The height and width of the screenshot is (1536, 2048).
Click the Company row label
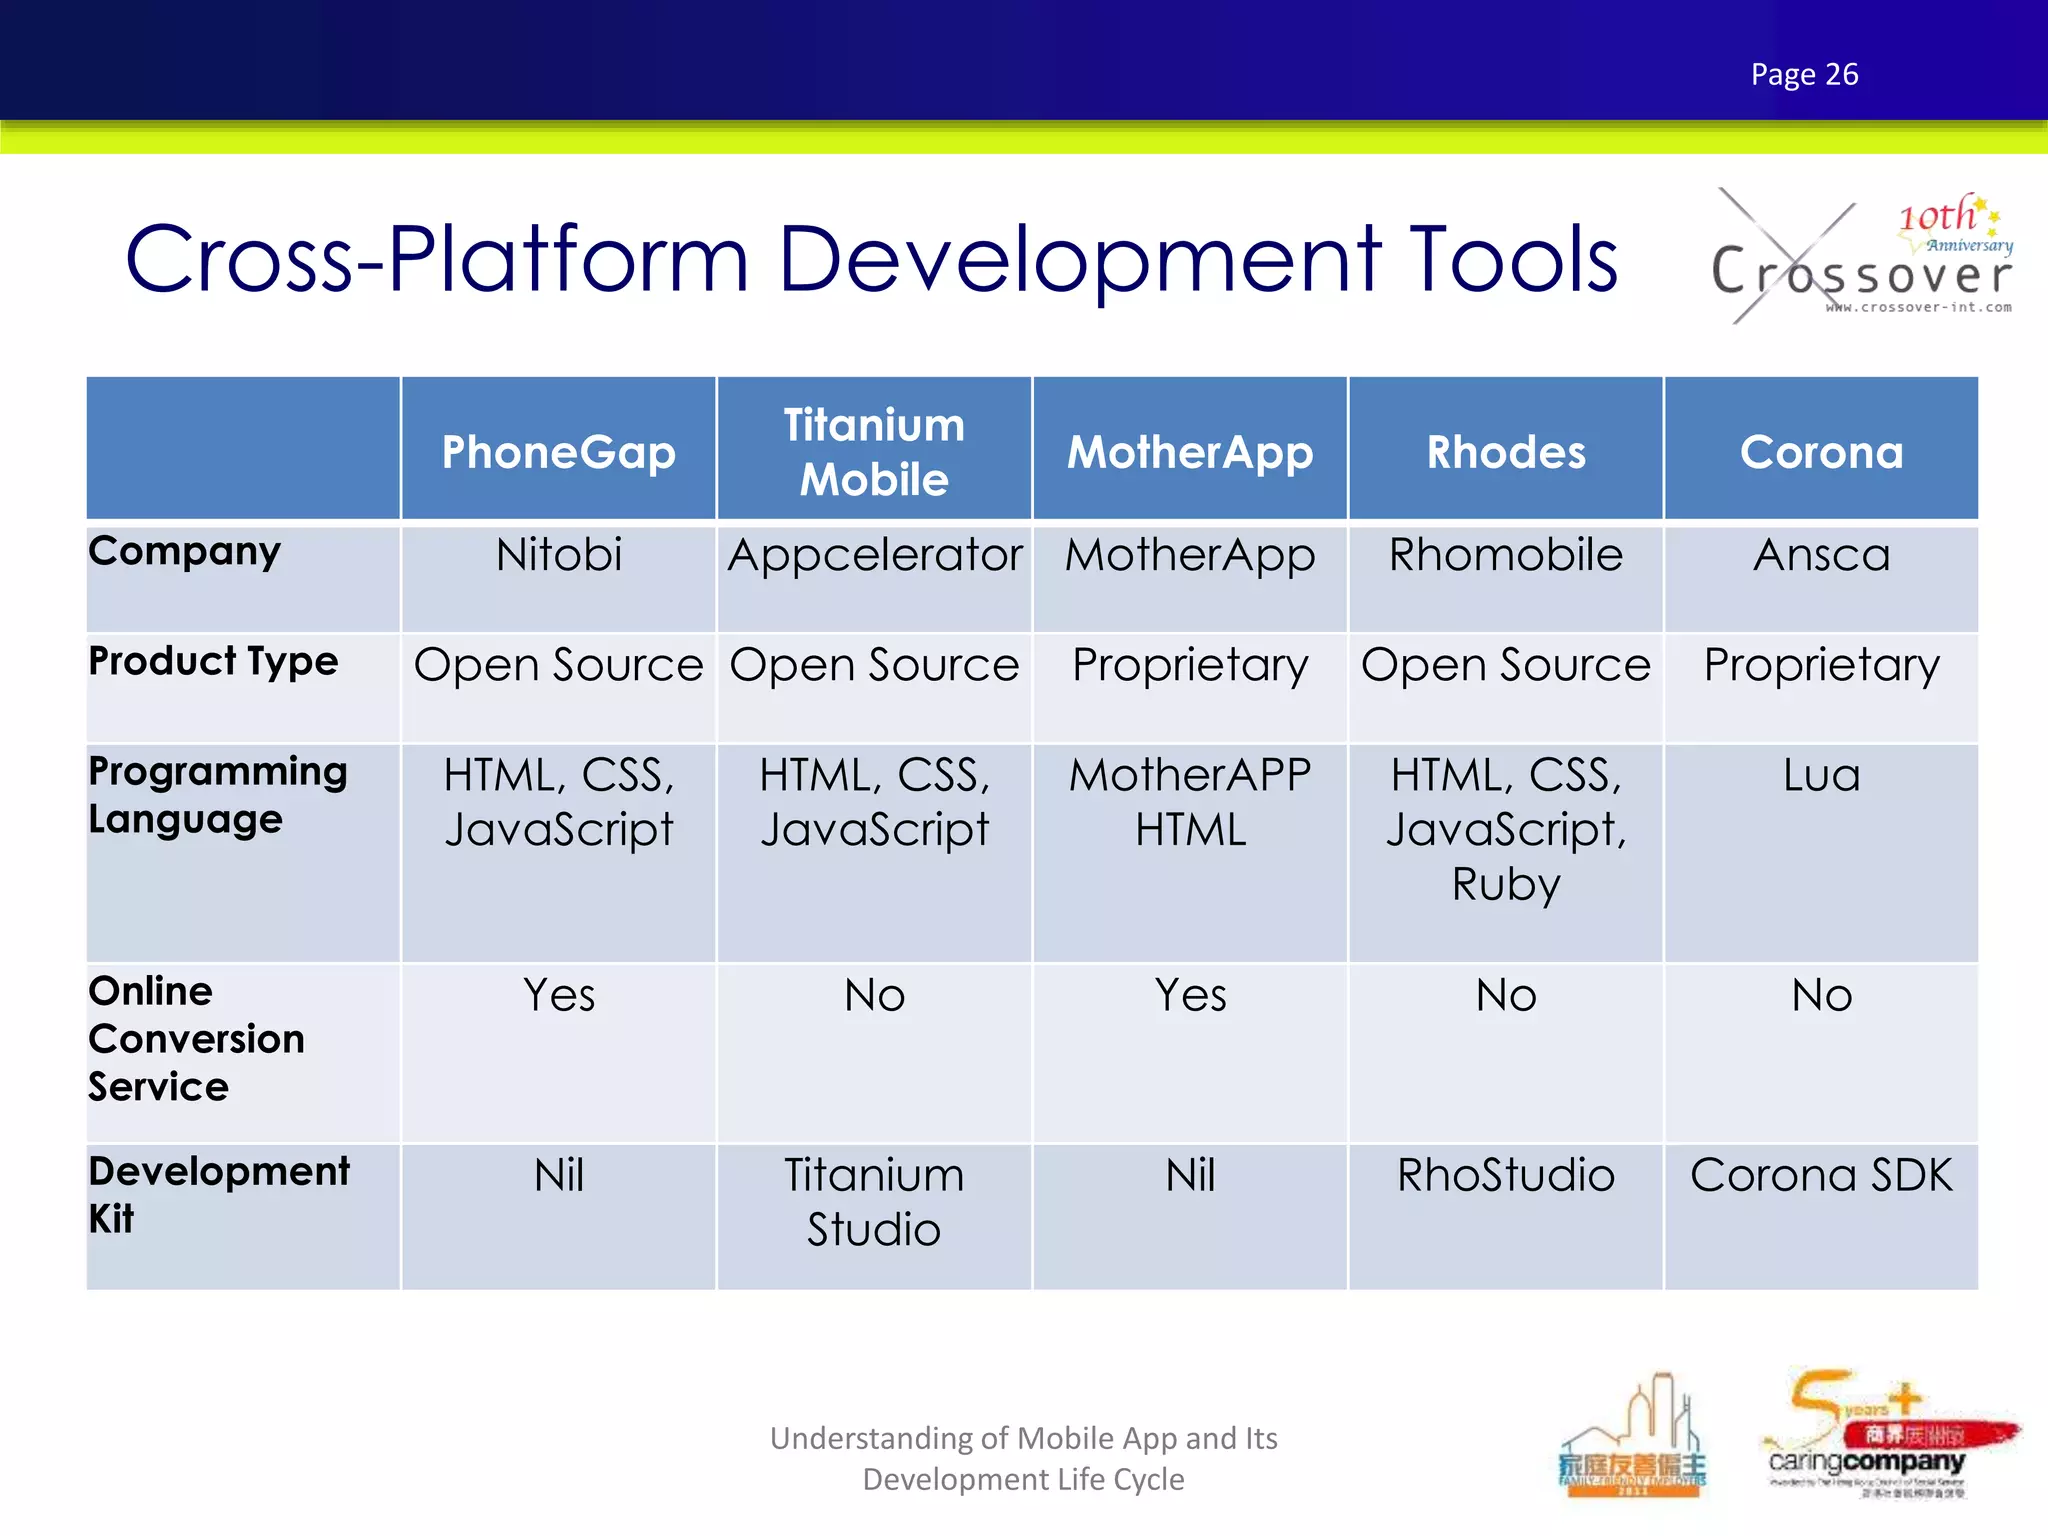point(185,552)
